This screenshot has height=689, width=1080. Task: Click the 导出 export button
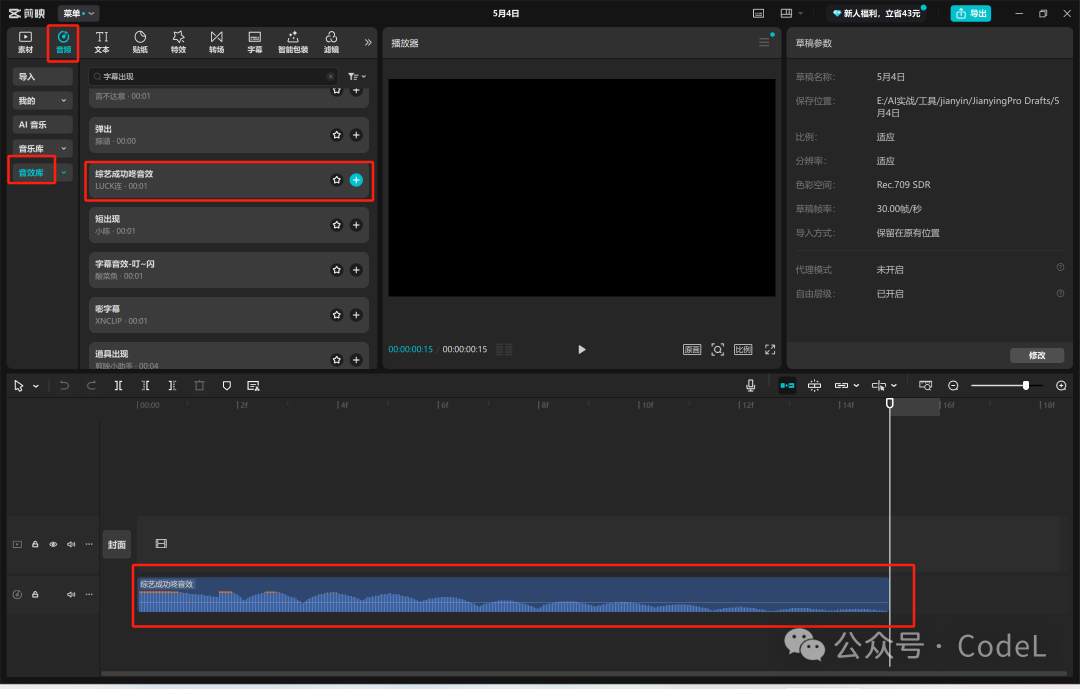click(x=970, y=13)
